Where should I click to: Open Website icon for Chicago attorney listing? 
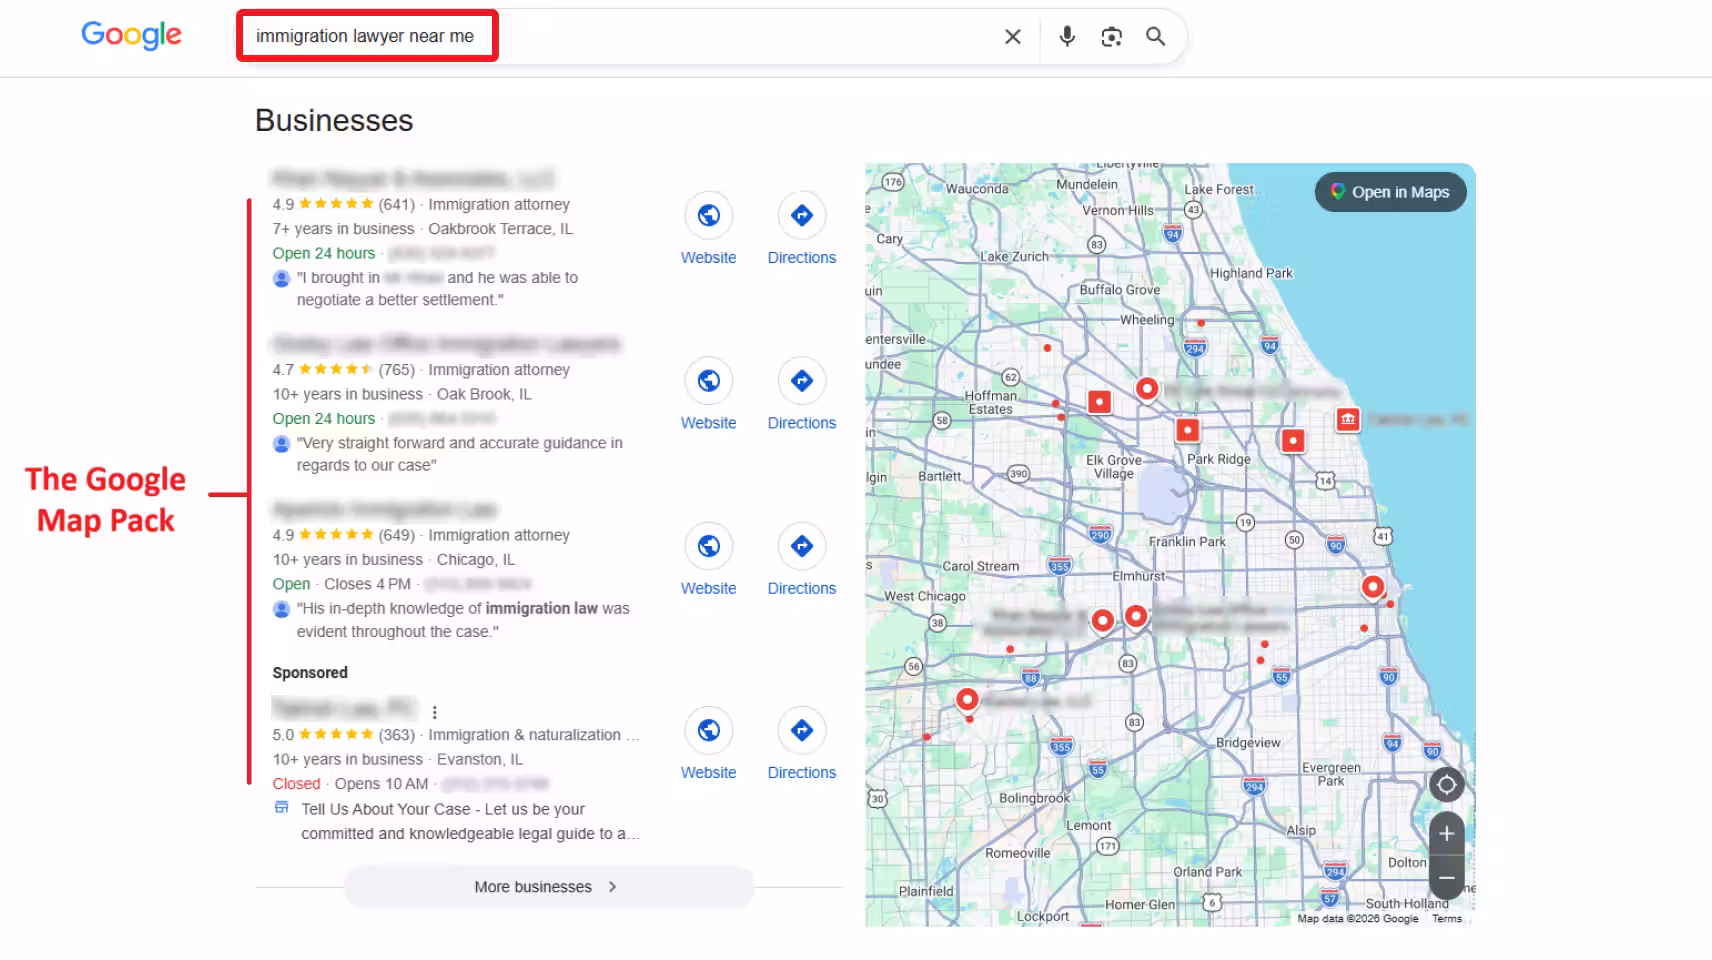pos(709,546)
